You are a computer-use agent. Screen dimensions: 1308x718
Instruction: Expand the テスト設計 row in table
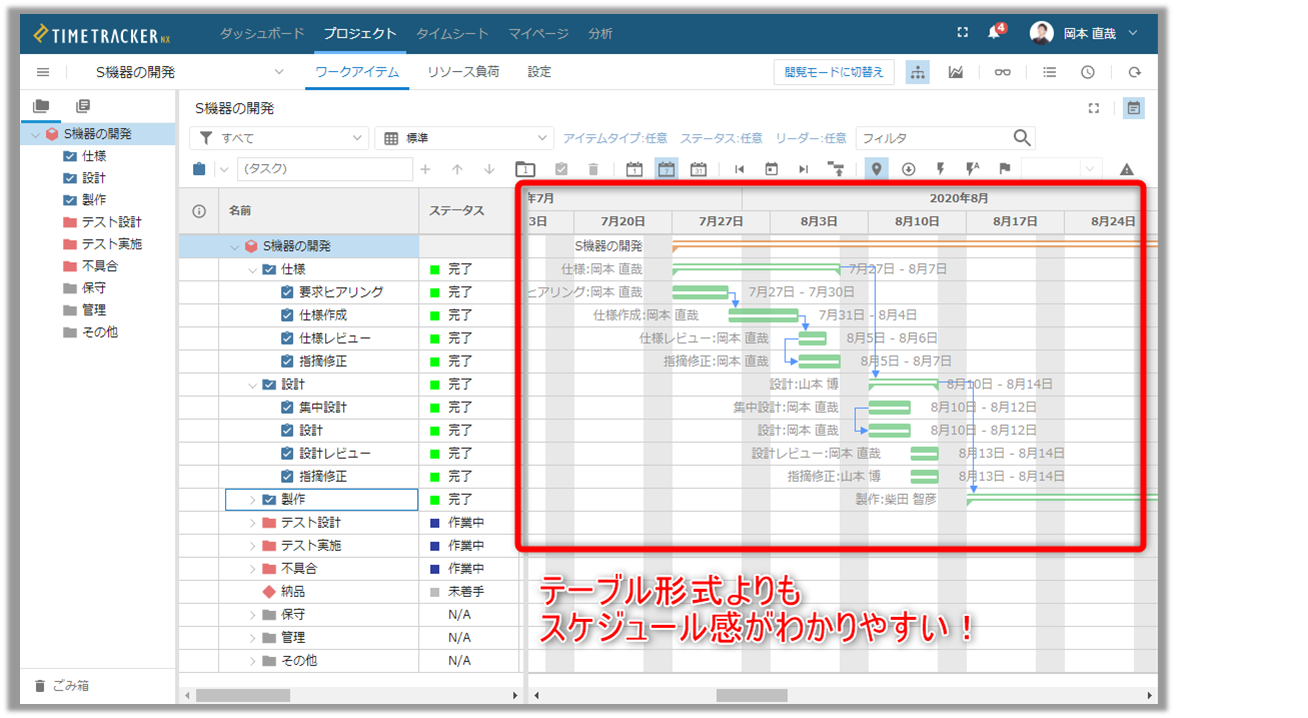point(252,522)
